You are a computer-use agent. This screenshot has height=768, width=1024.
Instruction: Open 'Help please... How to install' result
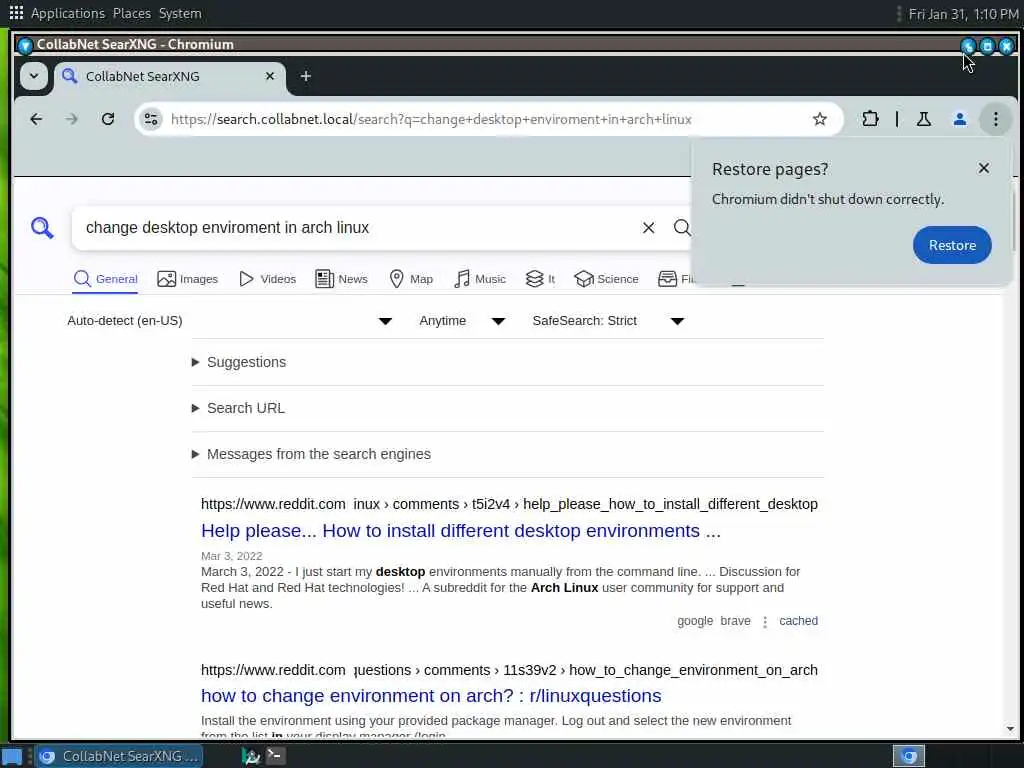[x=460, y=531]
